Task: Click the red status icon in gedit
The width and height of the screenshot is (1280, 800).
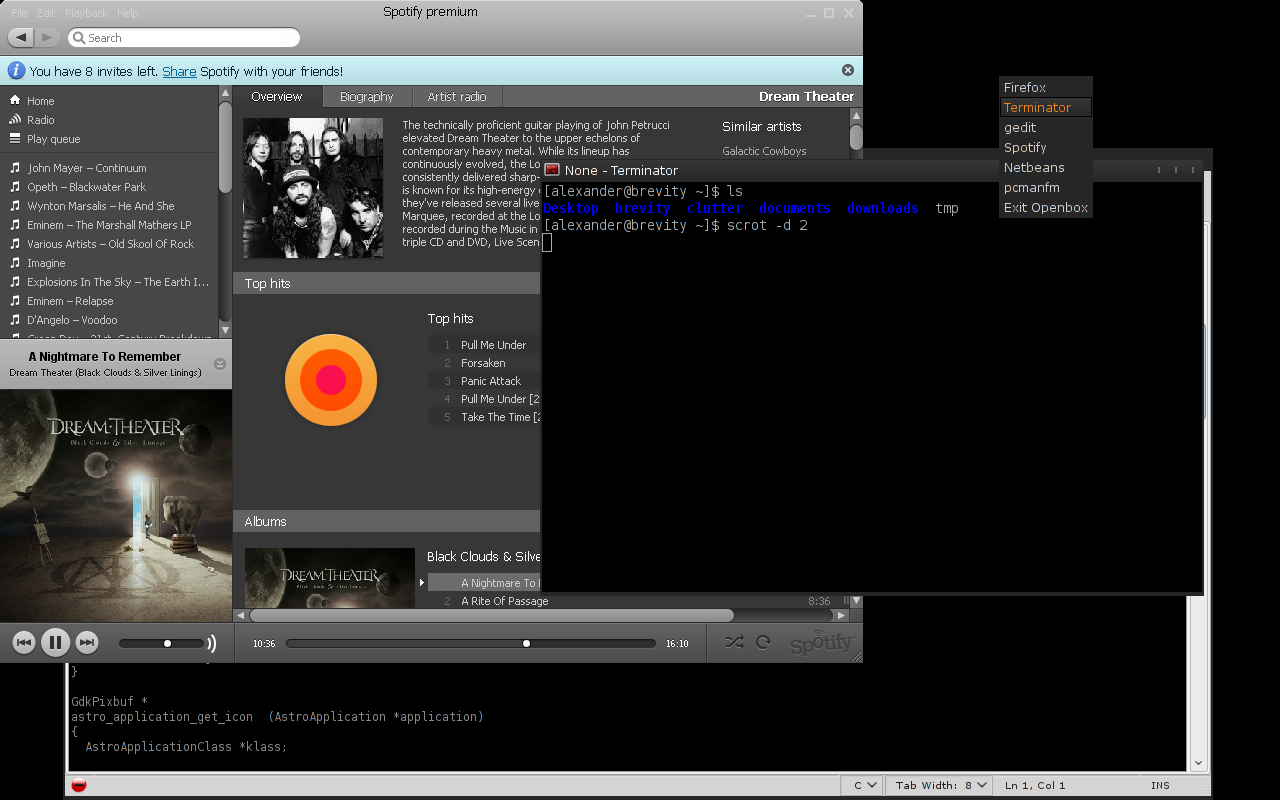Action: coord(79,785)
